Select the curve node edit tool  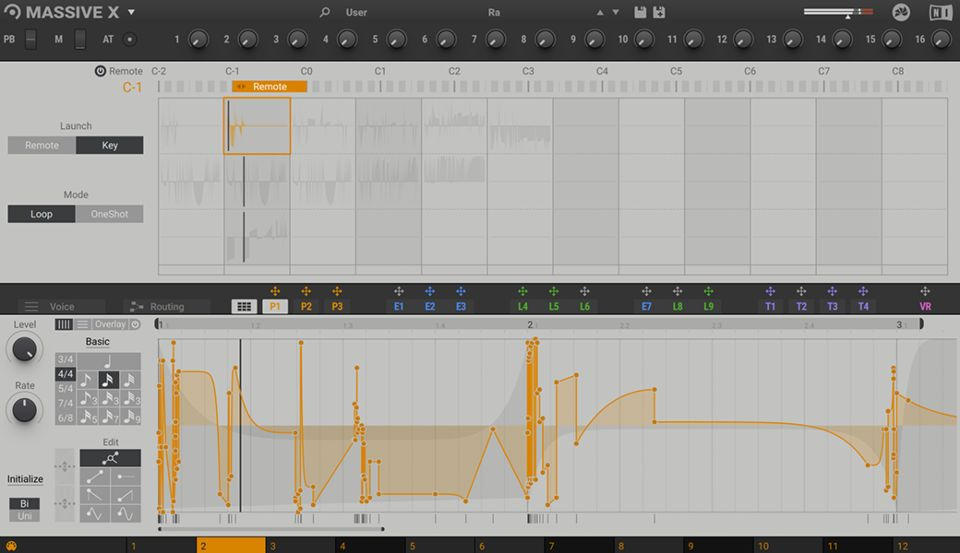point(110,458)
